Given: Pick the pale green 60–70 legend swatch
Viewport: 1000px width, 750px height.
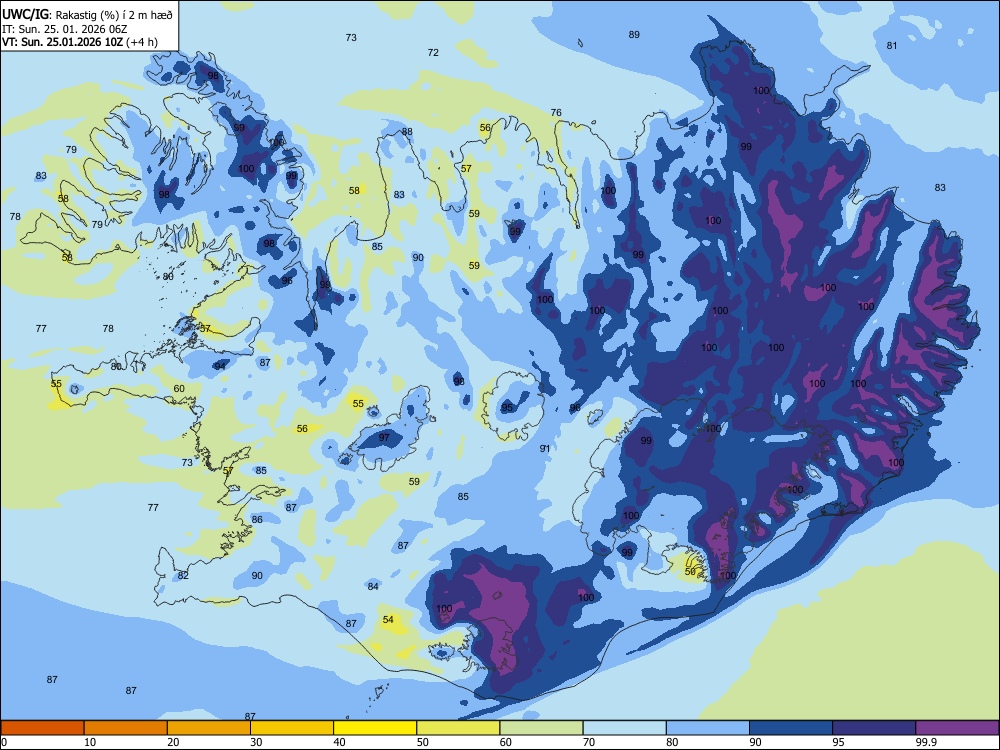Looking at the screenshot, I should (541, 728).
